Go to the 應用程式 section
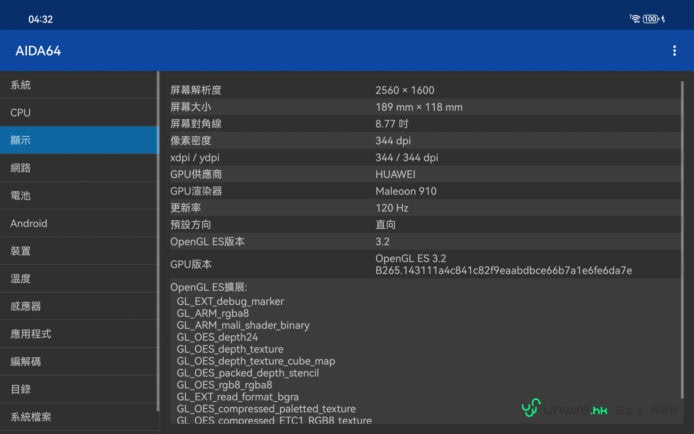 click(79, 334)
